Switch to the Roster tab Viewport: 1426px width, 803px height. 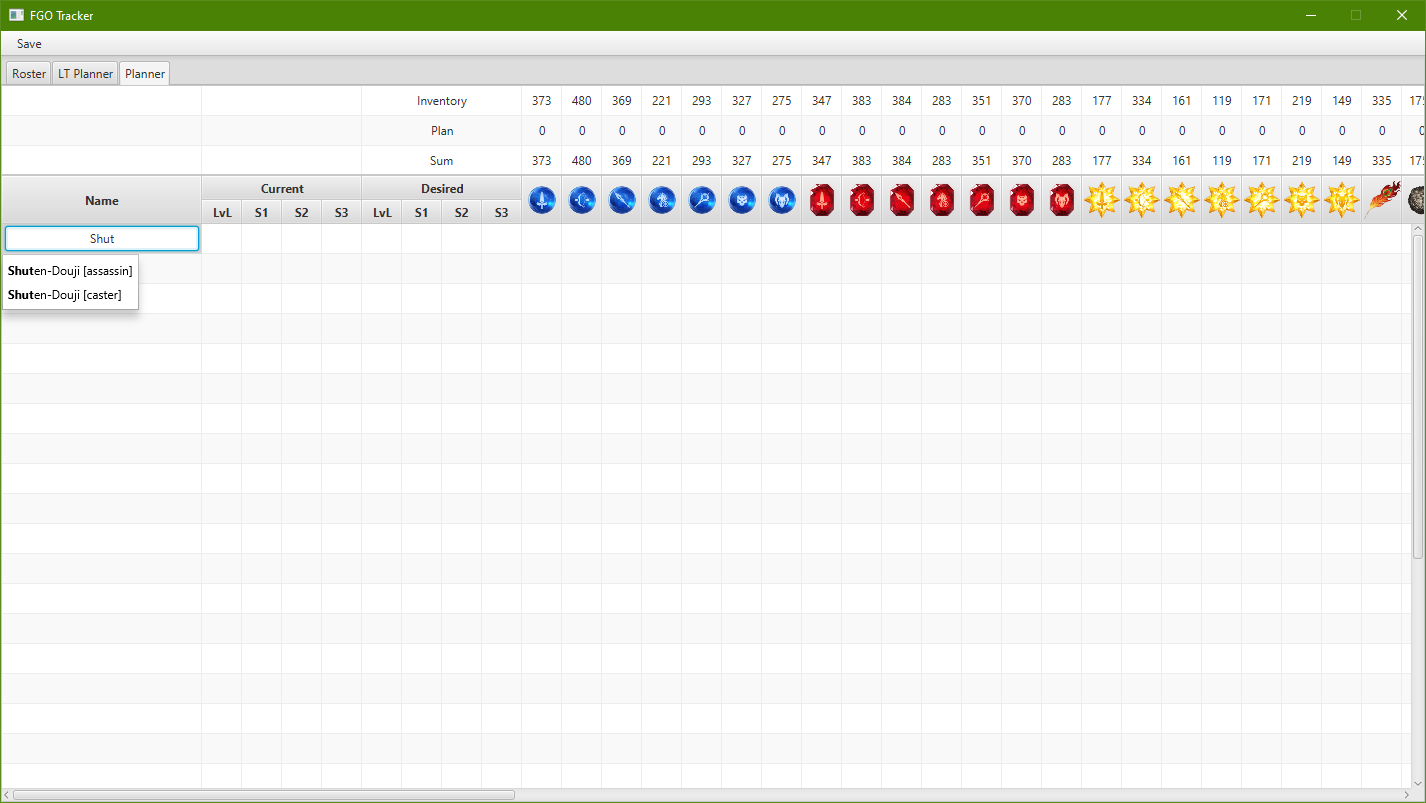coord(29,74)
